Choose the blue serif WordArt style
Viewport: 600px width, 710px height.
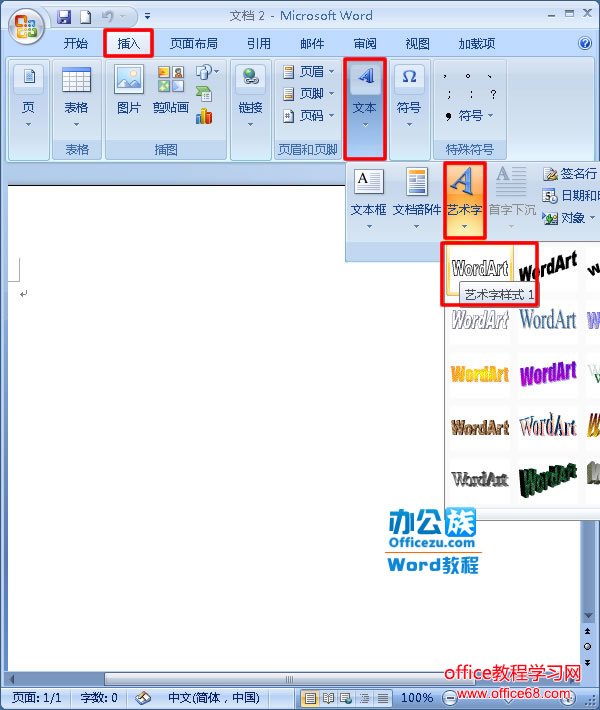tap(548, 320)
